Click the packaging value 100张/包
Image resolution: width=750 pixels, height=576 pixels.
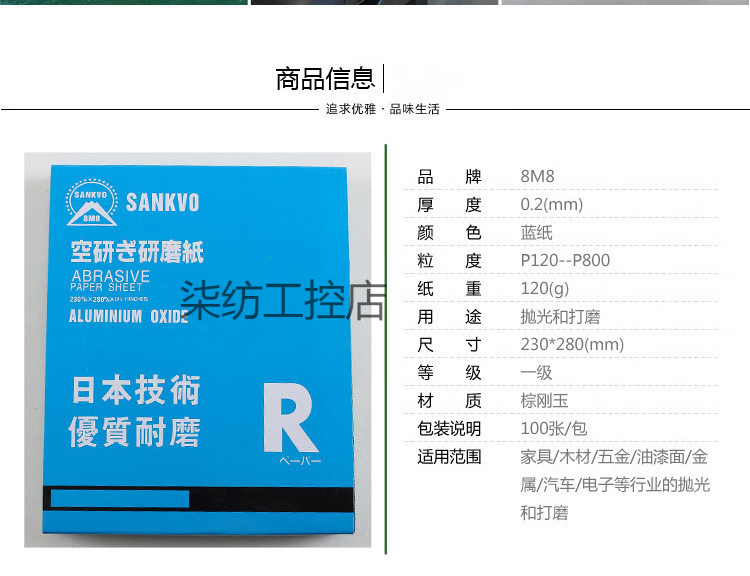coord(553,428)
